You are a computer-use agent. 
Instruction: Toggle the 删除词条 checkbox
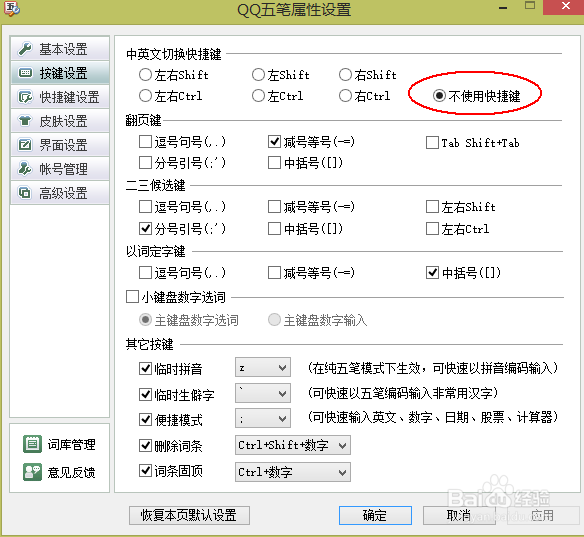click(x=145, y=445)
